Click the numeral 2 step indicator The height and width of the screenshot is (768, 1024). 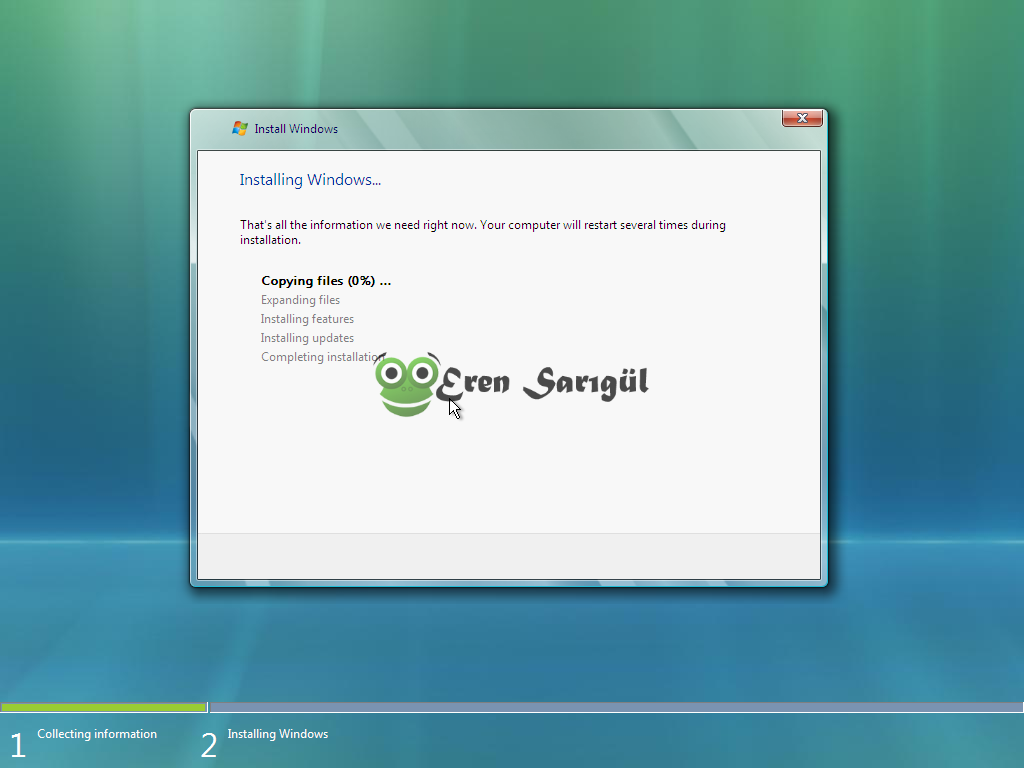[x=208, y=744]
